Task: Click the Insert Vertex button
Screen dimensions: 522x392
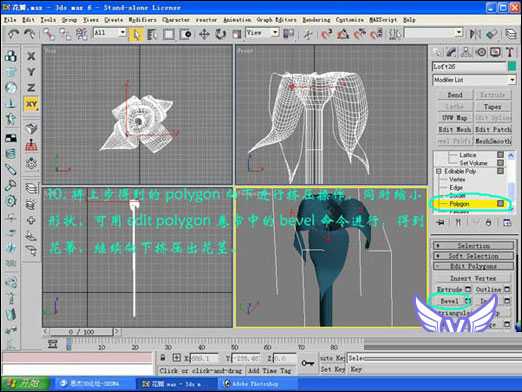Action: click(x=473, y=278)
